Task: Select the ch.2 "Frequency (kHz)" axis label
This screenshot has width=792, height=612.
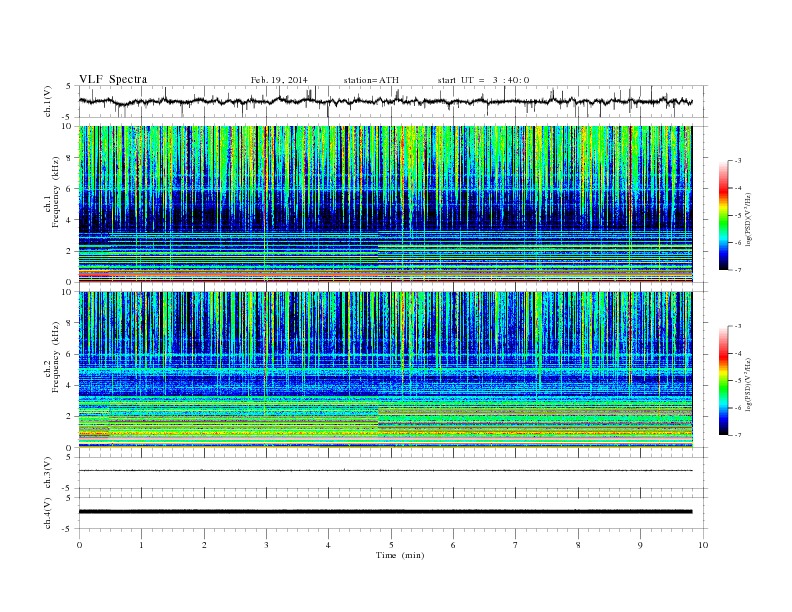Action: (x=56, y=356)
